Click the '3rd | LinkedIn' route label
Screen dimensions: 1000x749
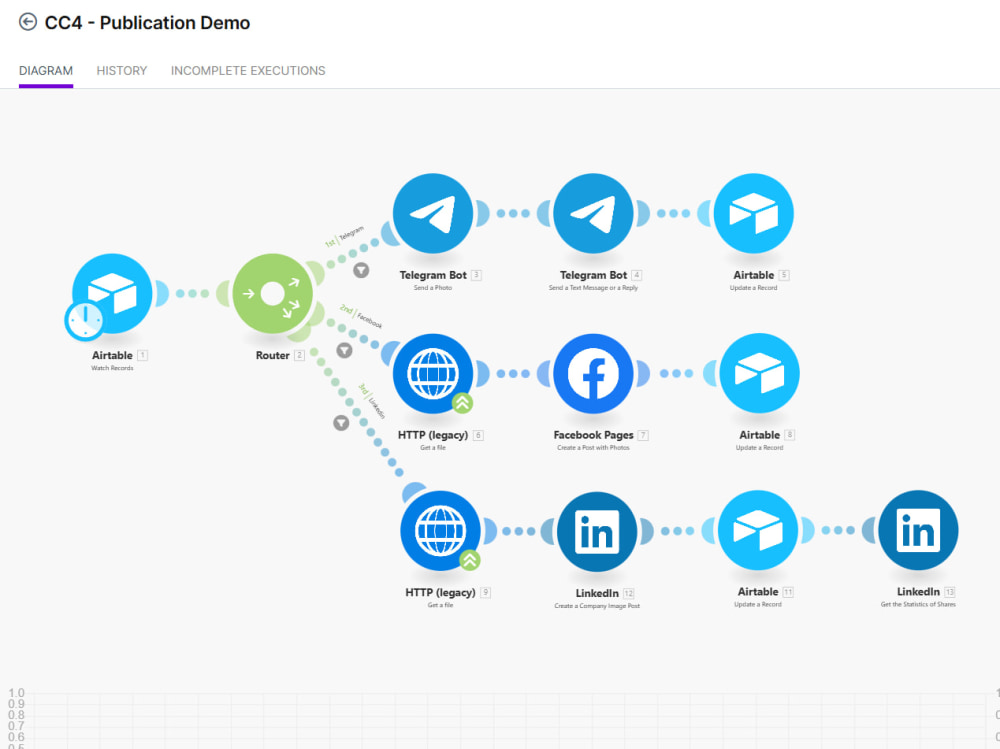coord(372,401)
